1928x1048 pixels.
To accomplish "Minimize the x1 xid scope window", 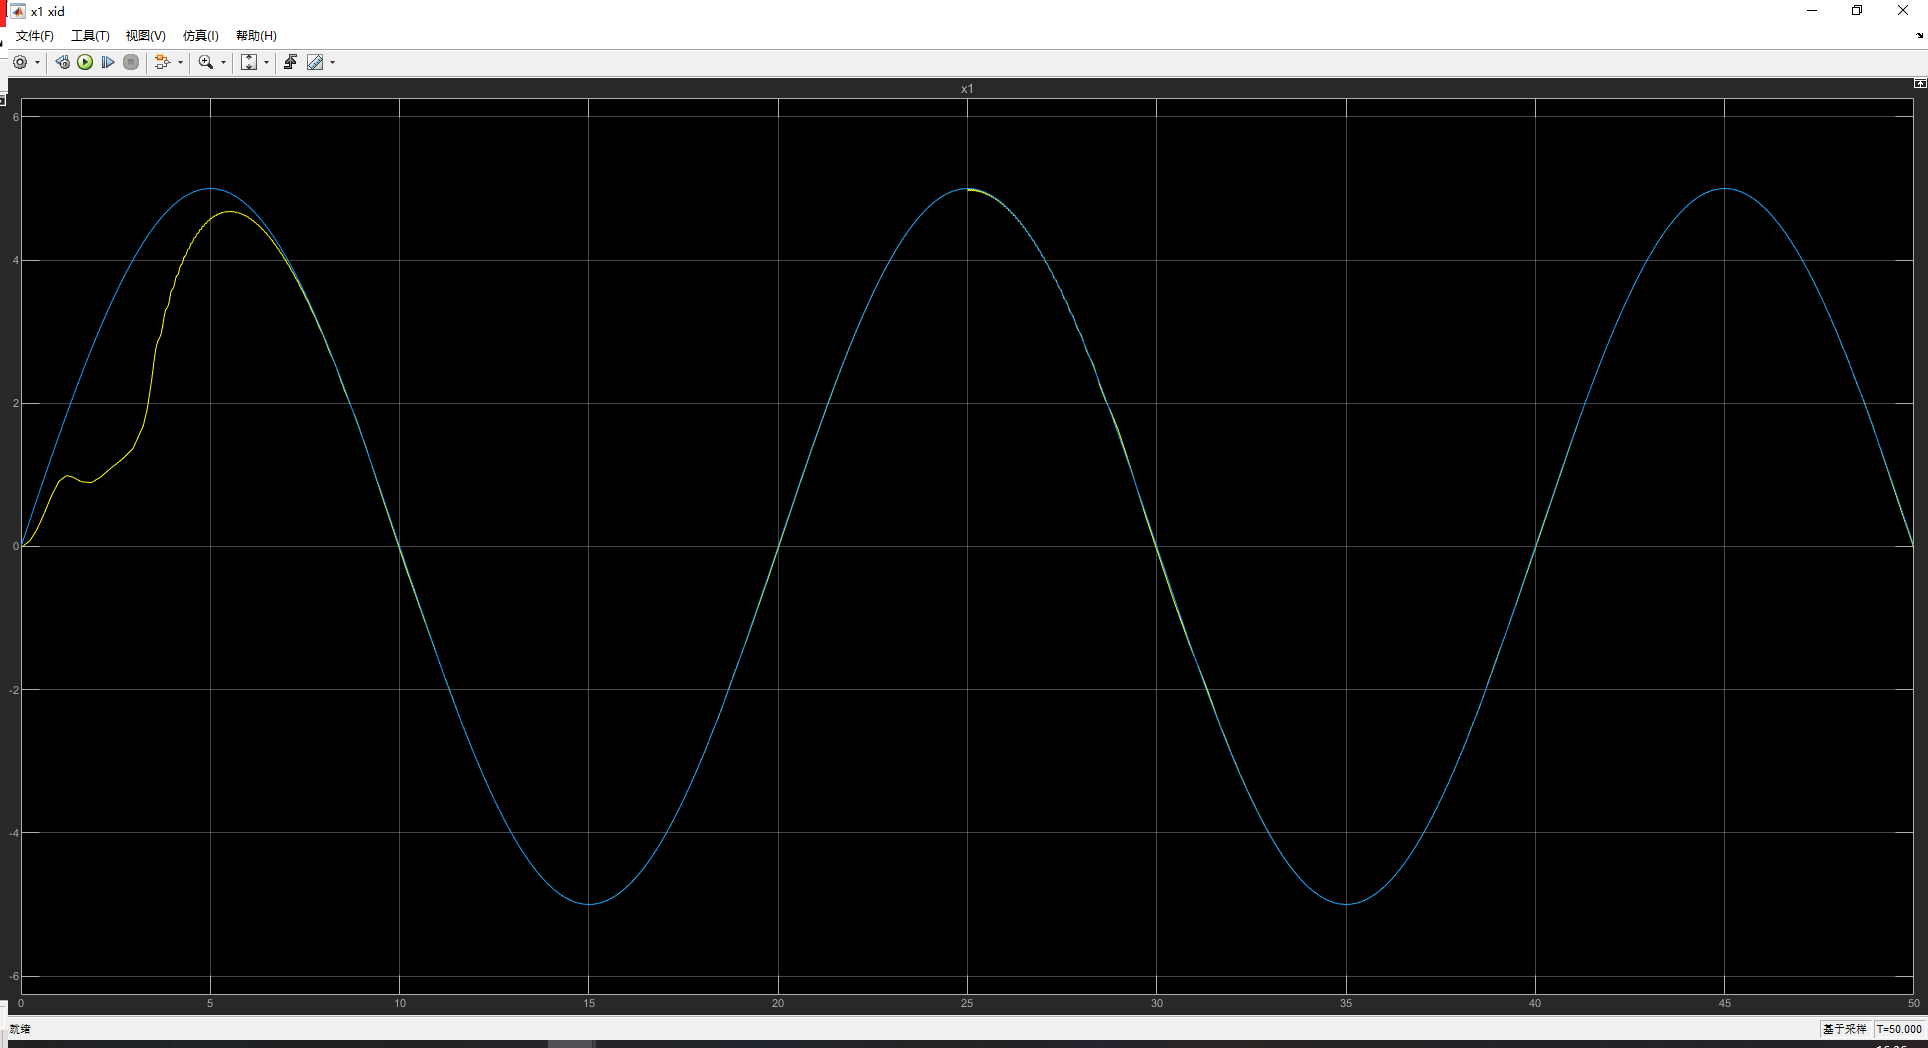I will [1812, 11].
